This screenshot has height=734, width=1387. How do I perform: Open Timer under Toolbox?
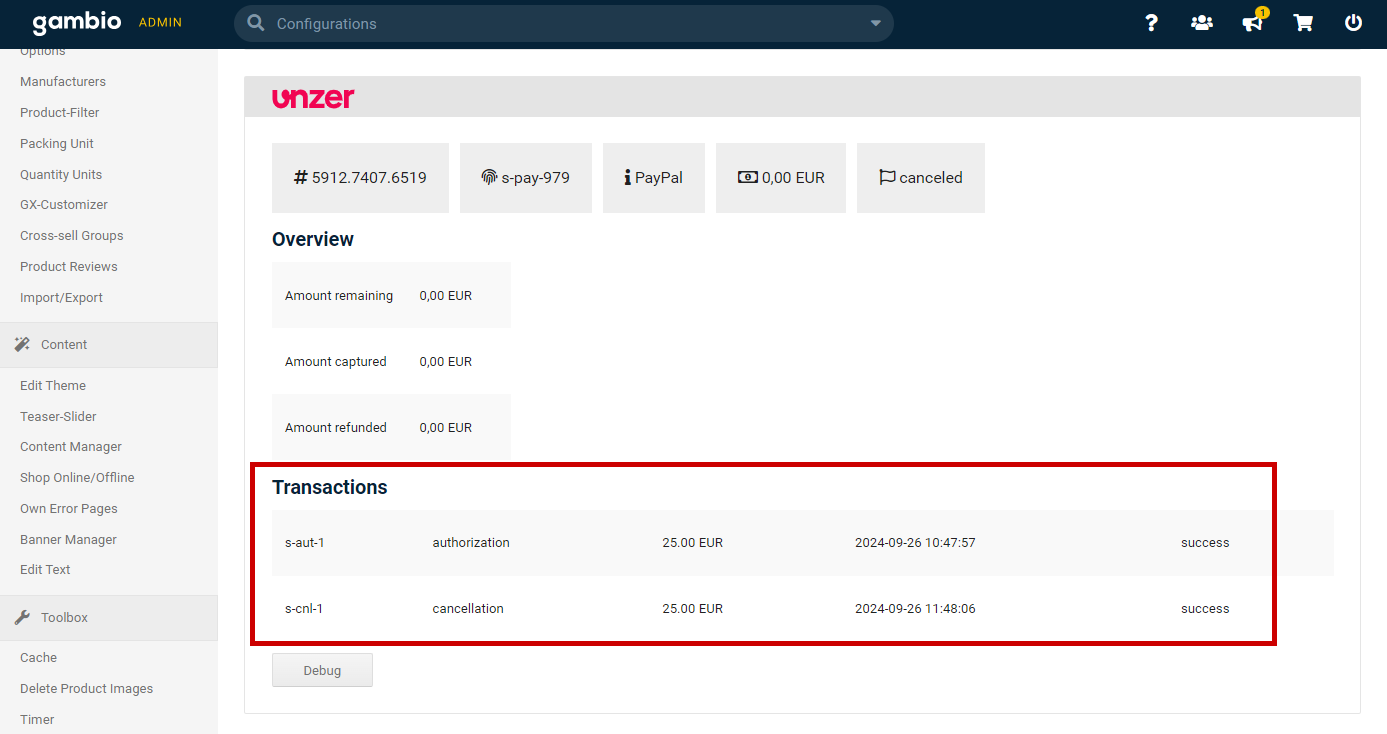[37, 720]
